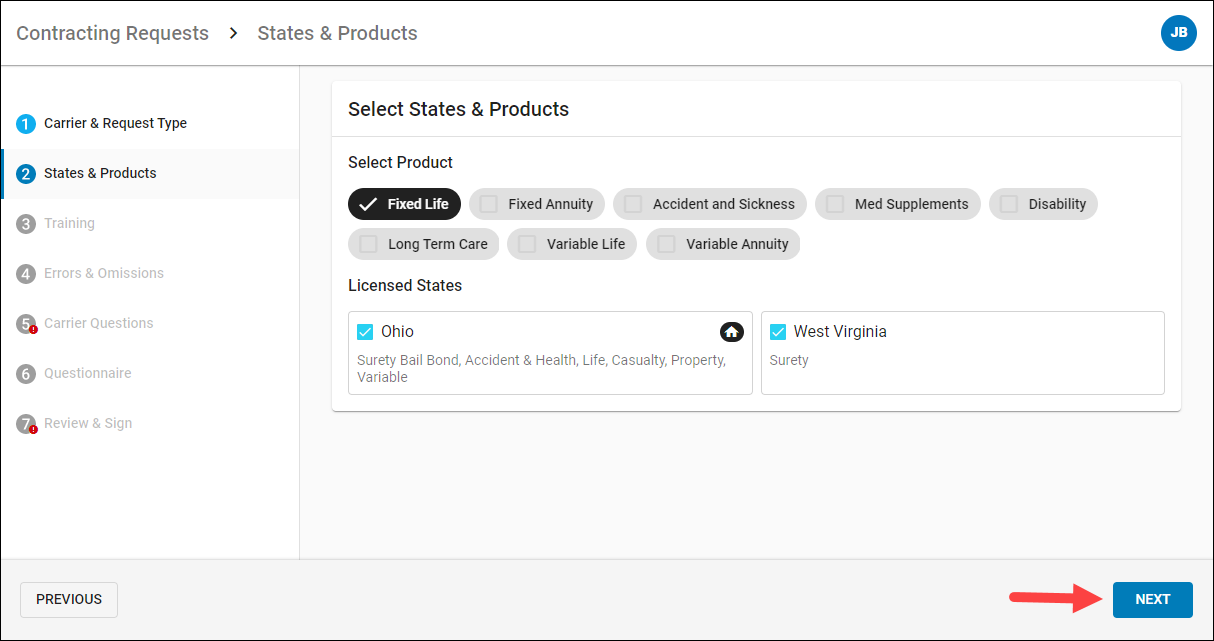Click the PREVIOUS button
The height and width of the screenshot is (641, 1214).
click(69, 600)
